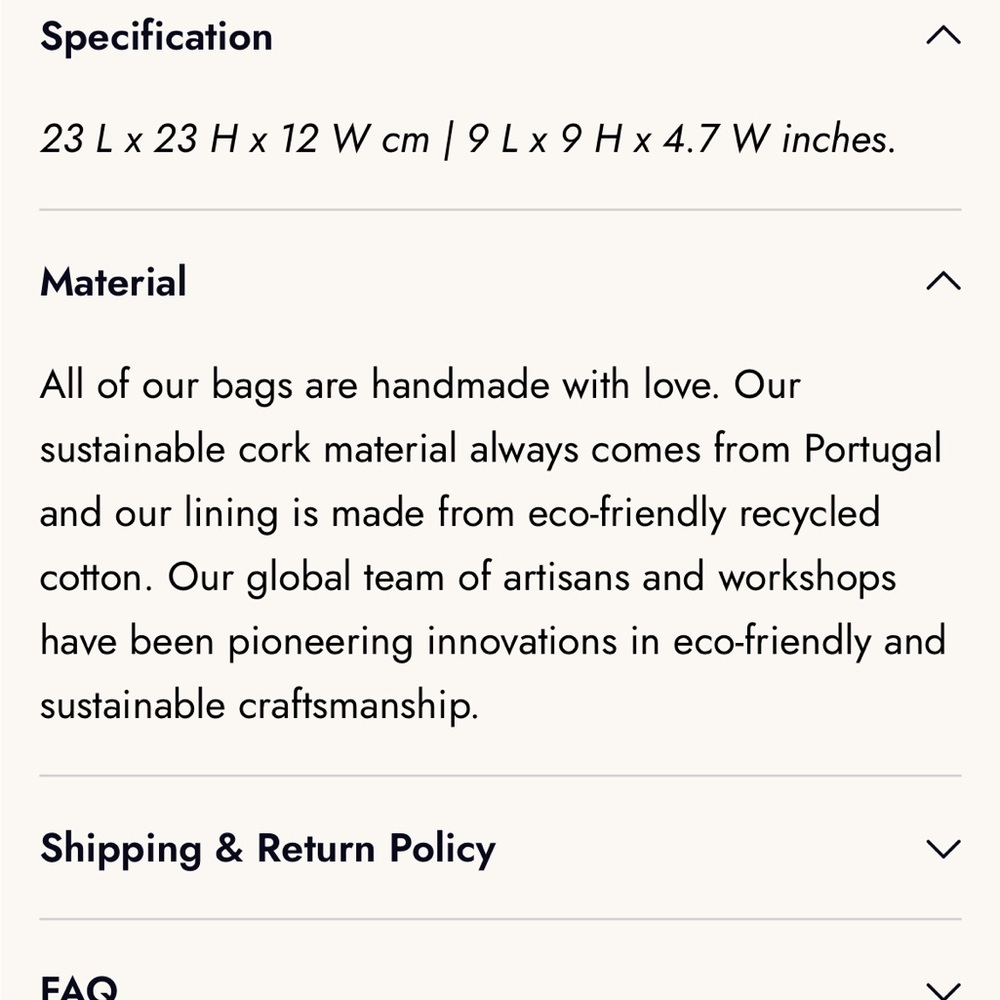Expand Shipping & Return Policy down chevron

(943, 848)
